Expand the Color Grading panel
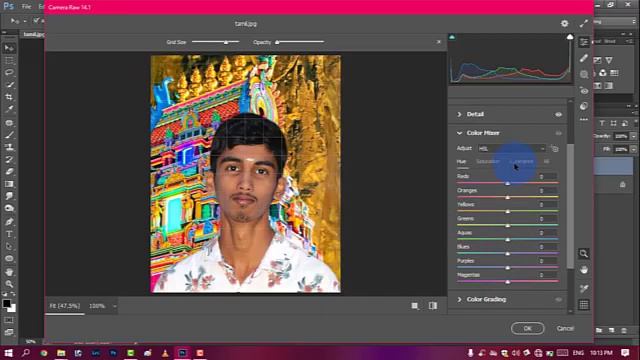 460,300
